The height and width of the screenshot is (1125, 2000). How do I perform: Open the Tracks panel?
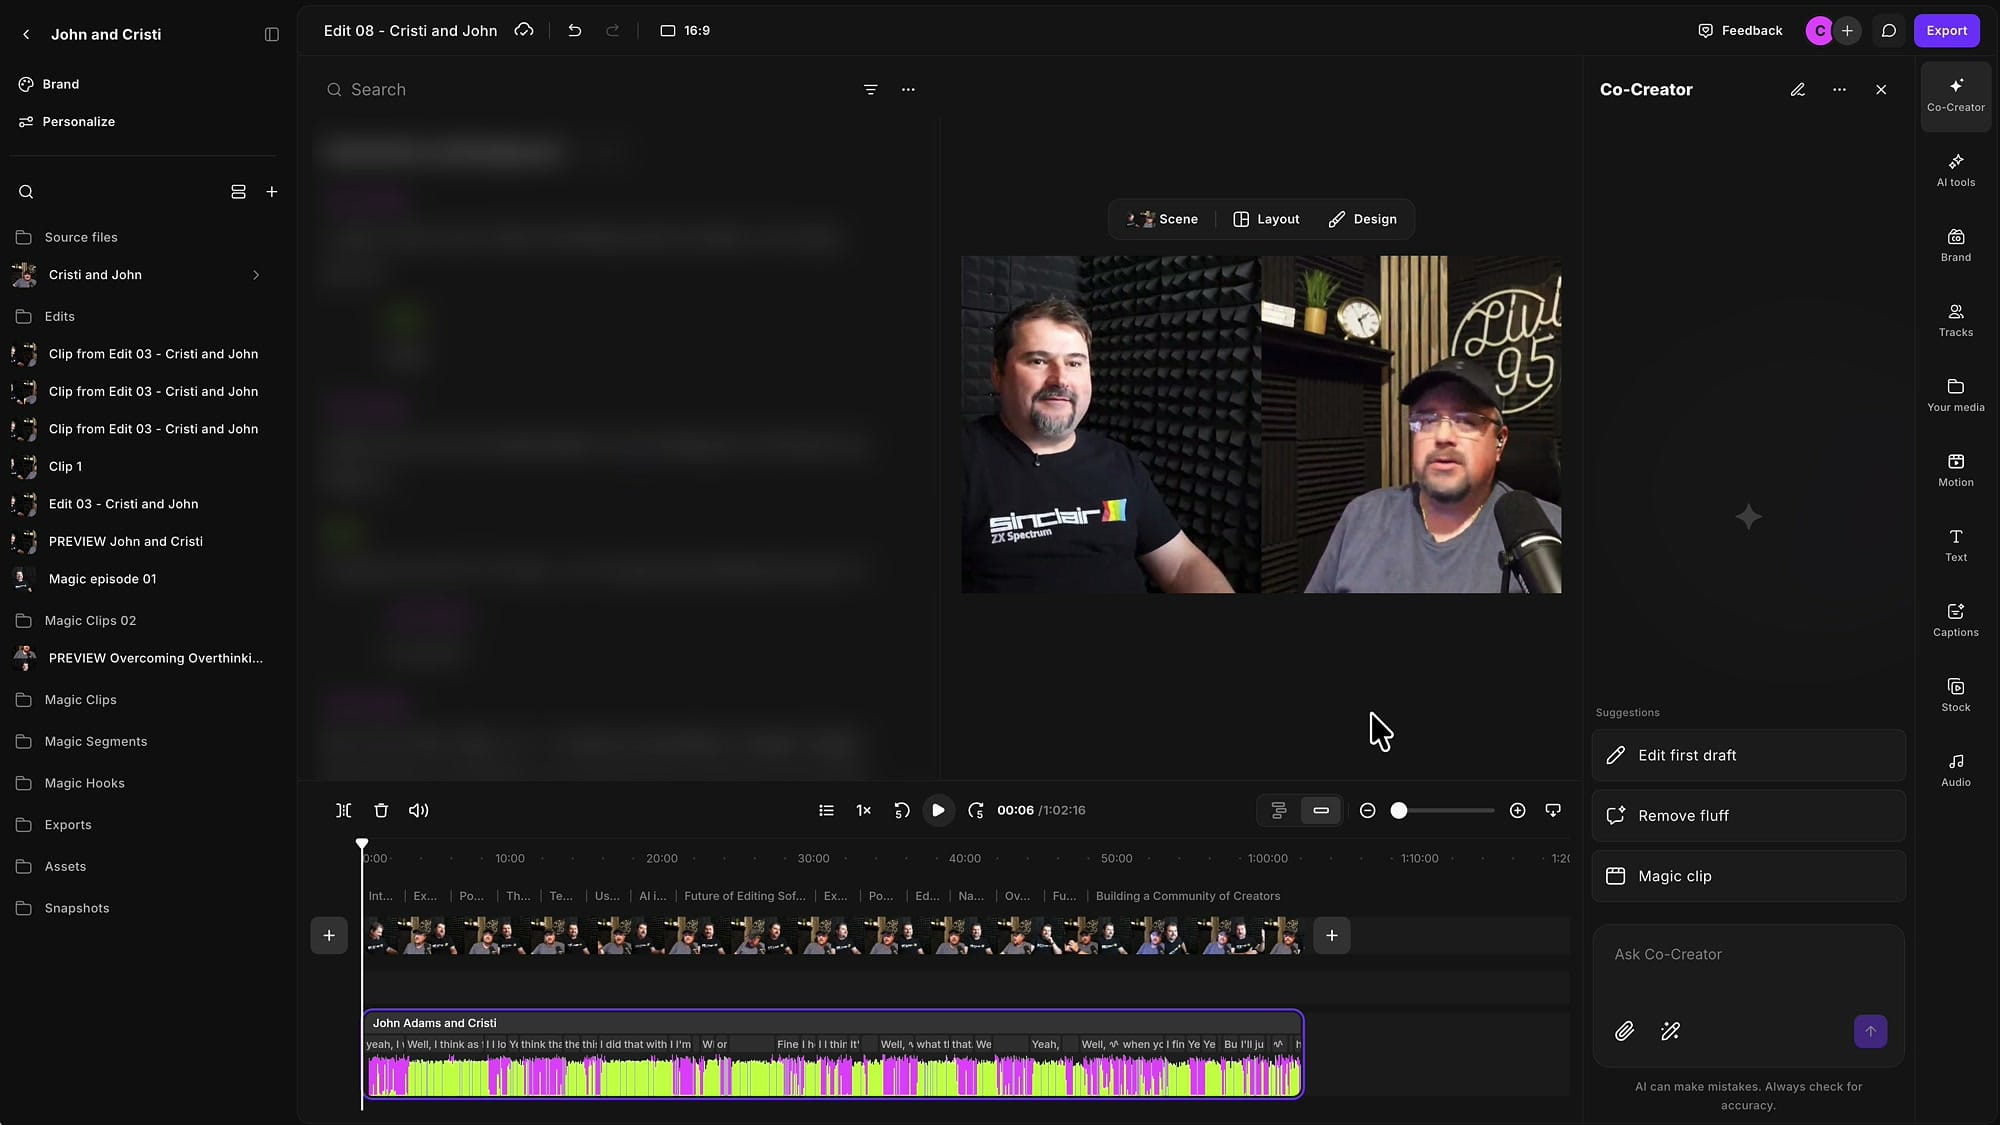1955,320
